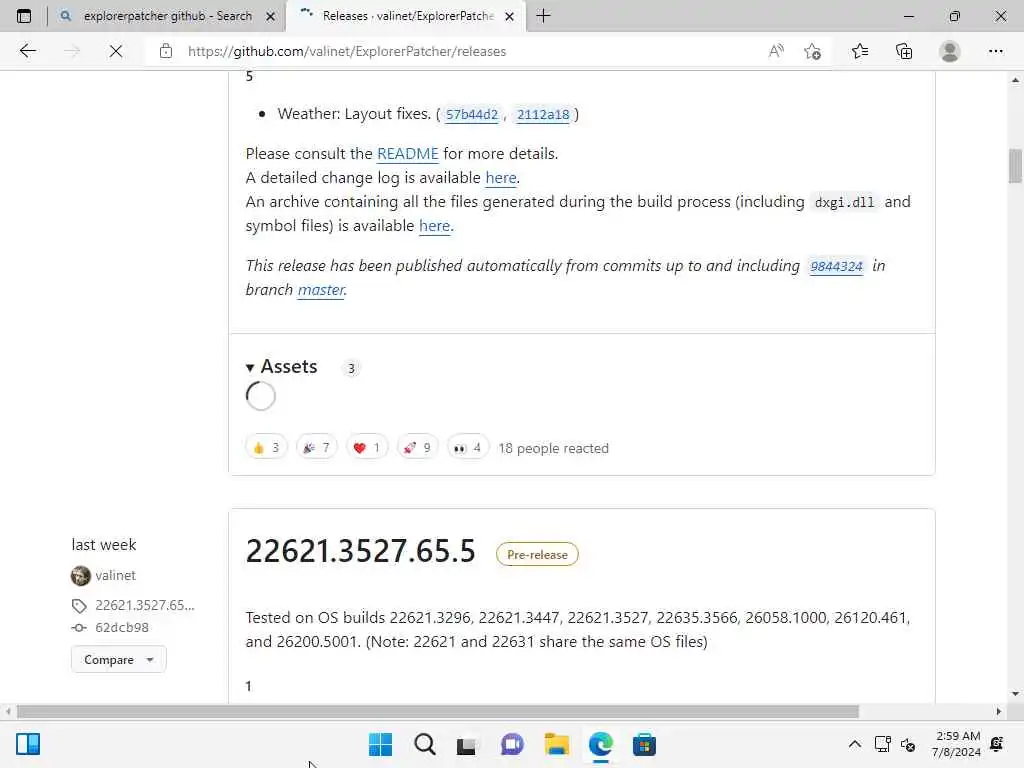Open Microsoft Store from taskbar
This screenshot has width=1024, height=768.
click(644, 744)
